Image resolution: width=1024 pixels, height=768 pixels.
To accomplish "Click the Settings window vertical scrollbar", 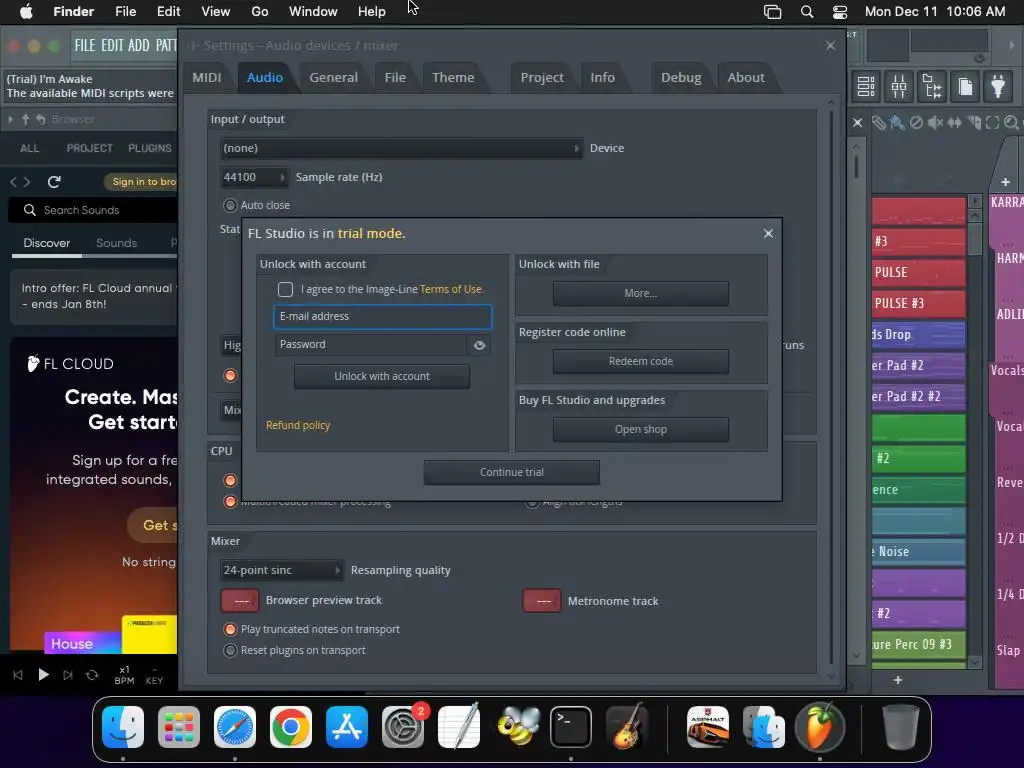I will (x=831, y=387).
